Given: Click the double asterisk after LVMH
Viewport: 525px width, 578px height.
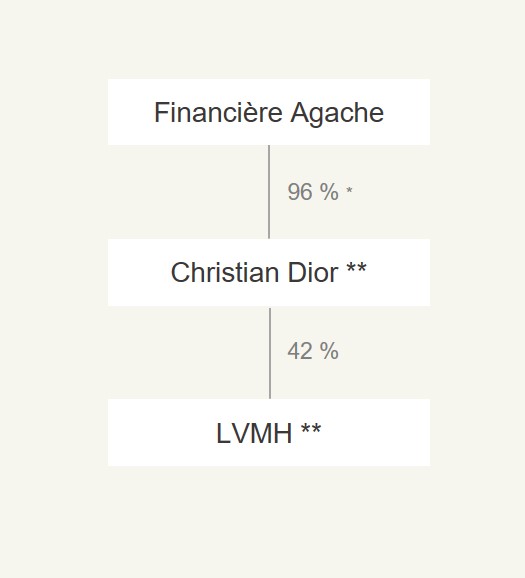Looking at the screenshot, I should [311, 429].
